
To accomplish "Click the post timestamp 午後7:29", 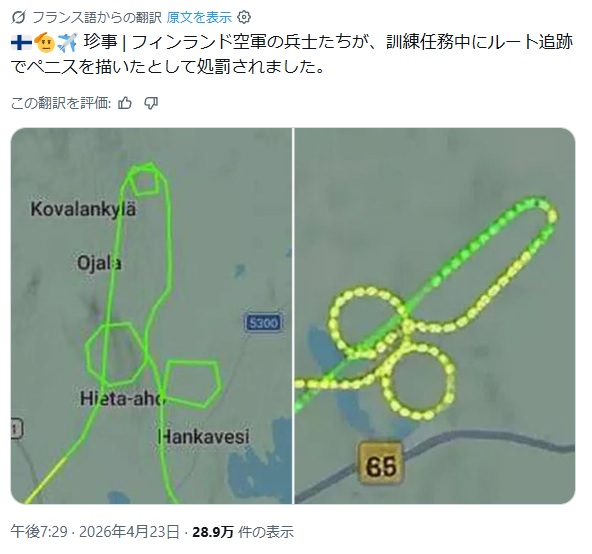I will (39, 531).
